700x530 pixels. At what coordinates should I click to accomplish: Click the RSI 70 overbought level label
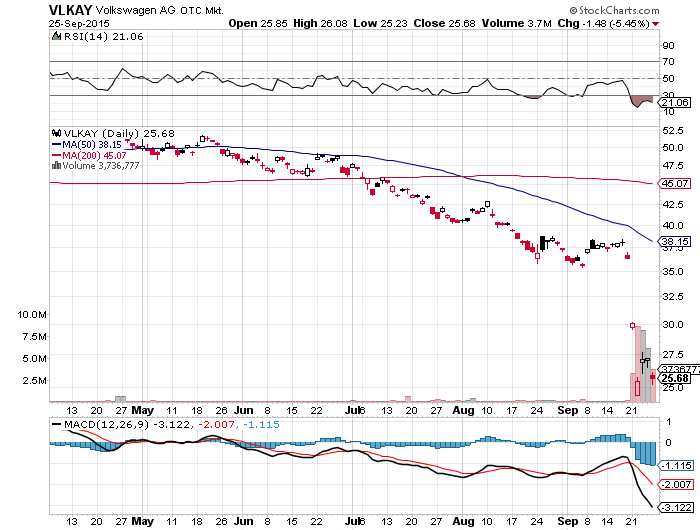coord(669,62)
